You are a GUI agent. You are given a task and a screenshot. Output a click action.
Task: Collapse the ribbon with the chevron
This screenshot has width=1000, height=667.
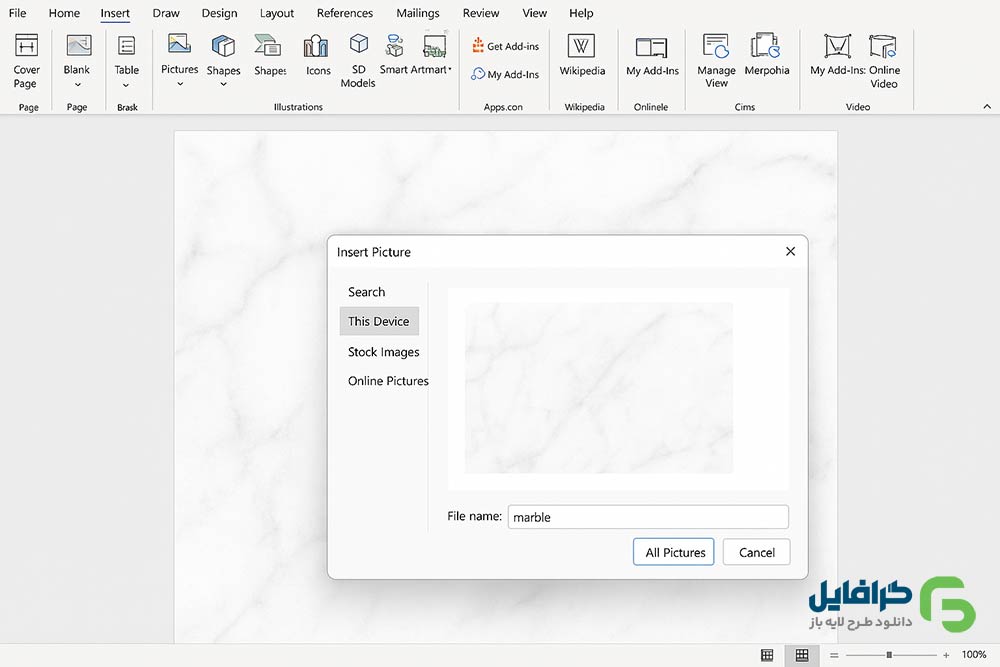pos(987,106)
